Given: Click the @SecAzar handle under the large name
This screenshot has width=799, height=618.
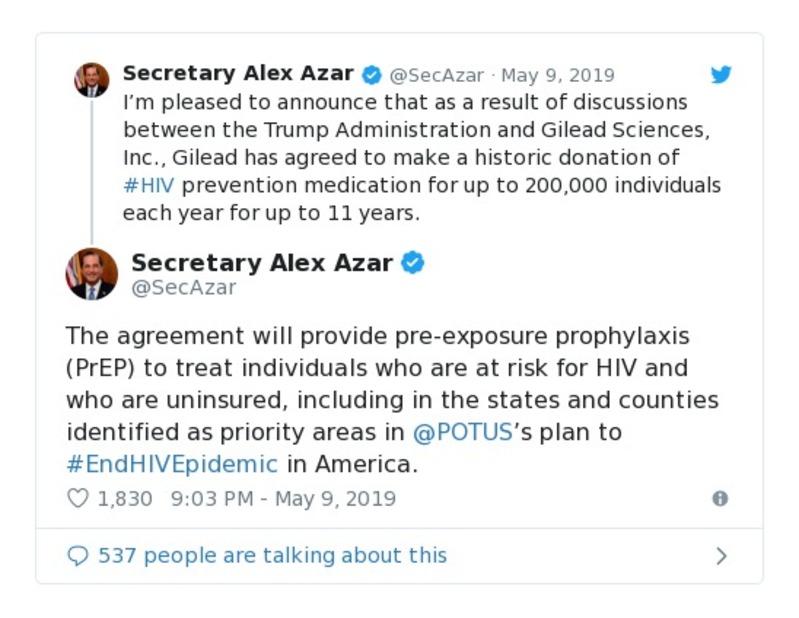Looking at the screenshot, I should click(x=184, y=288).
